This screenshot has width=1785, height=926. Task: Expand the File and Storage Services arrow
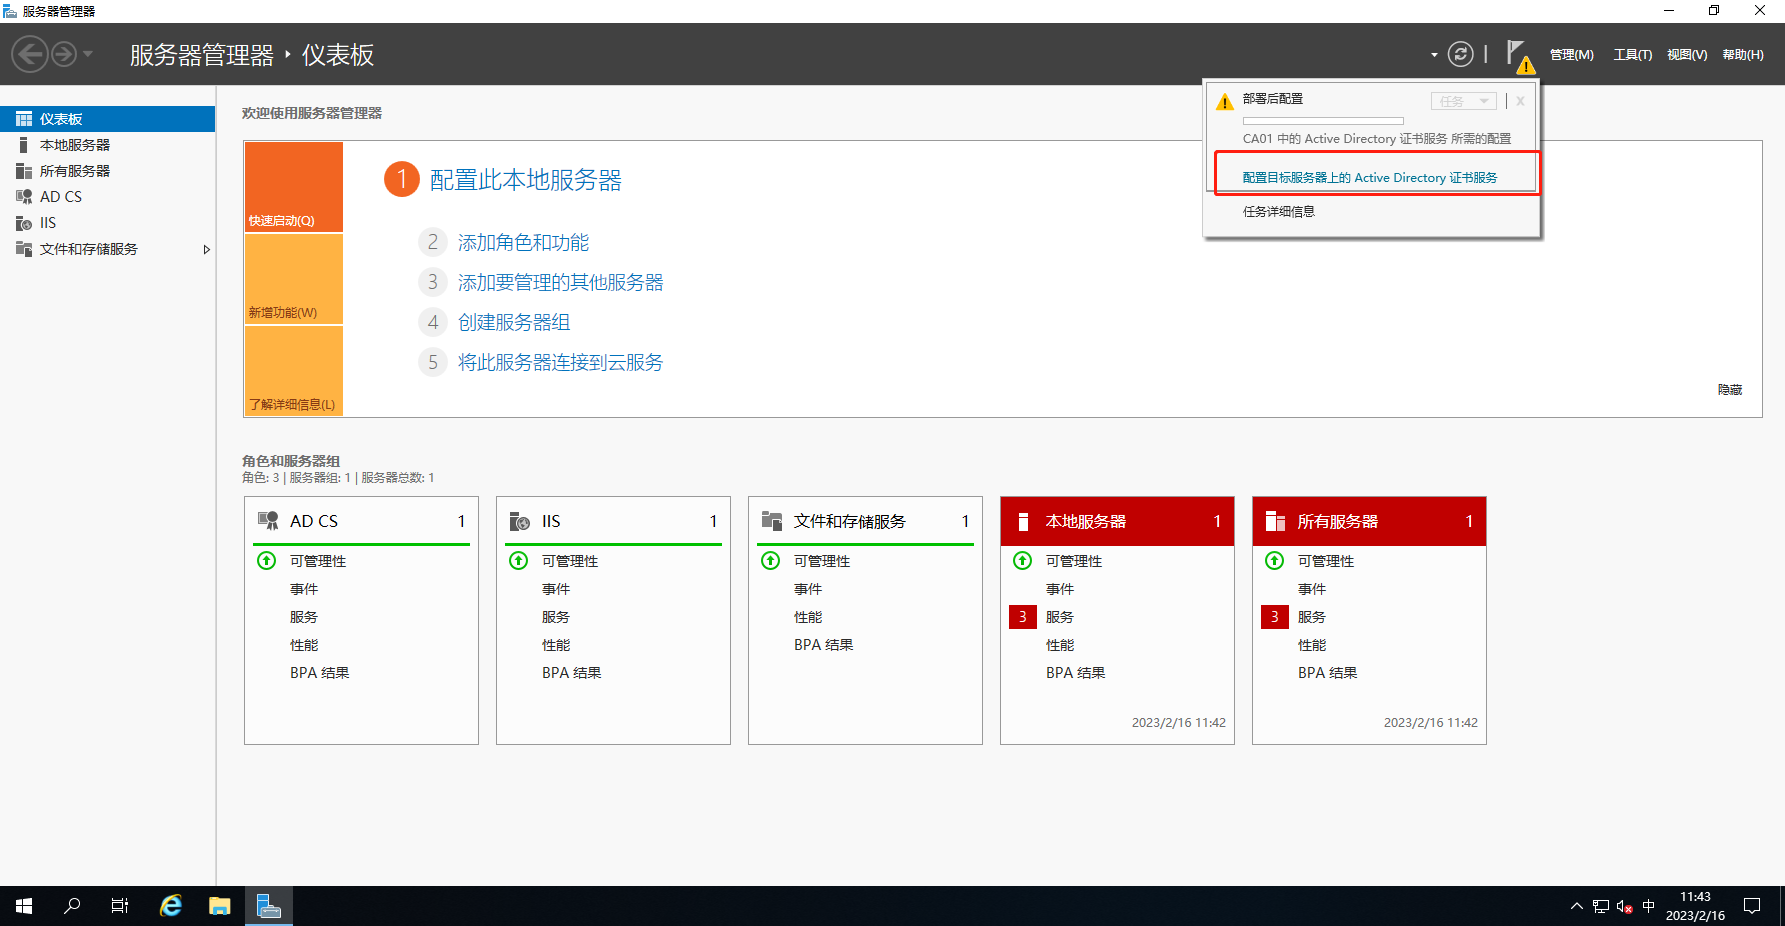206,249
